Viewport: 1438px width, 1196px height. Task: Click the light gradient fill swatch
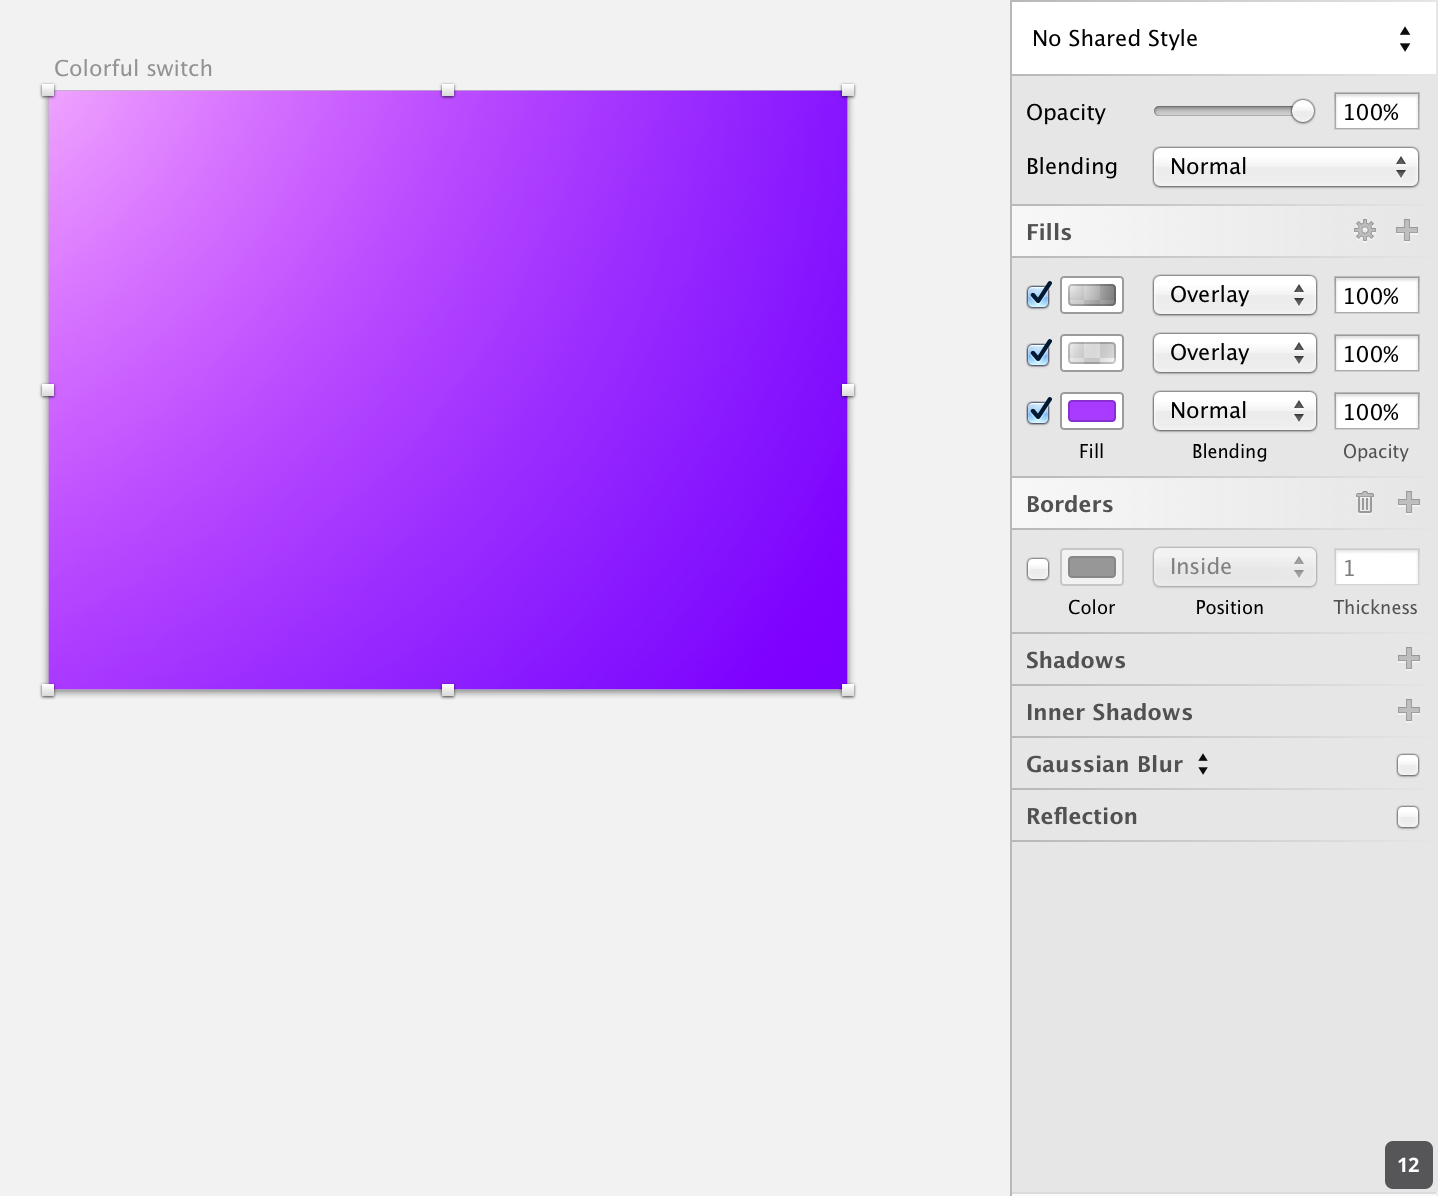[1092, 353]
